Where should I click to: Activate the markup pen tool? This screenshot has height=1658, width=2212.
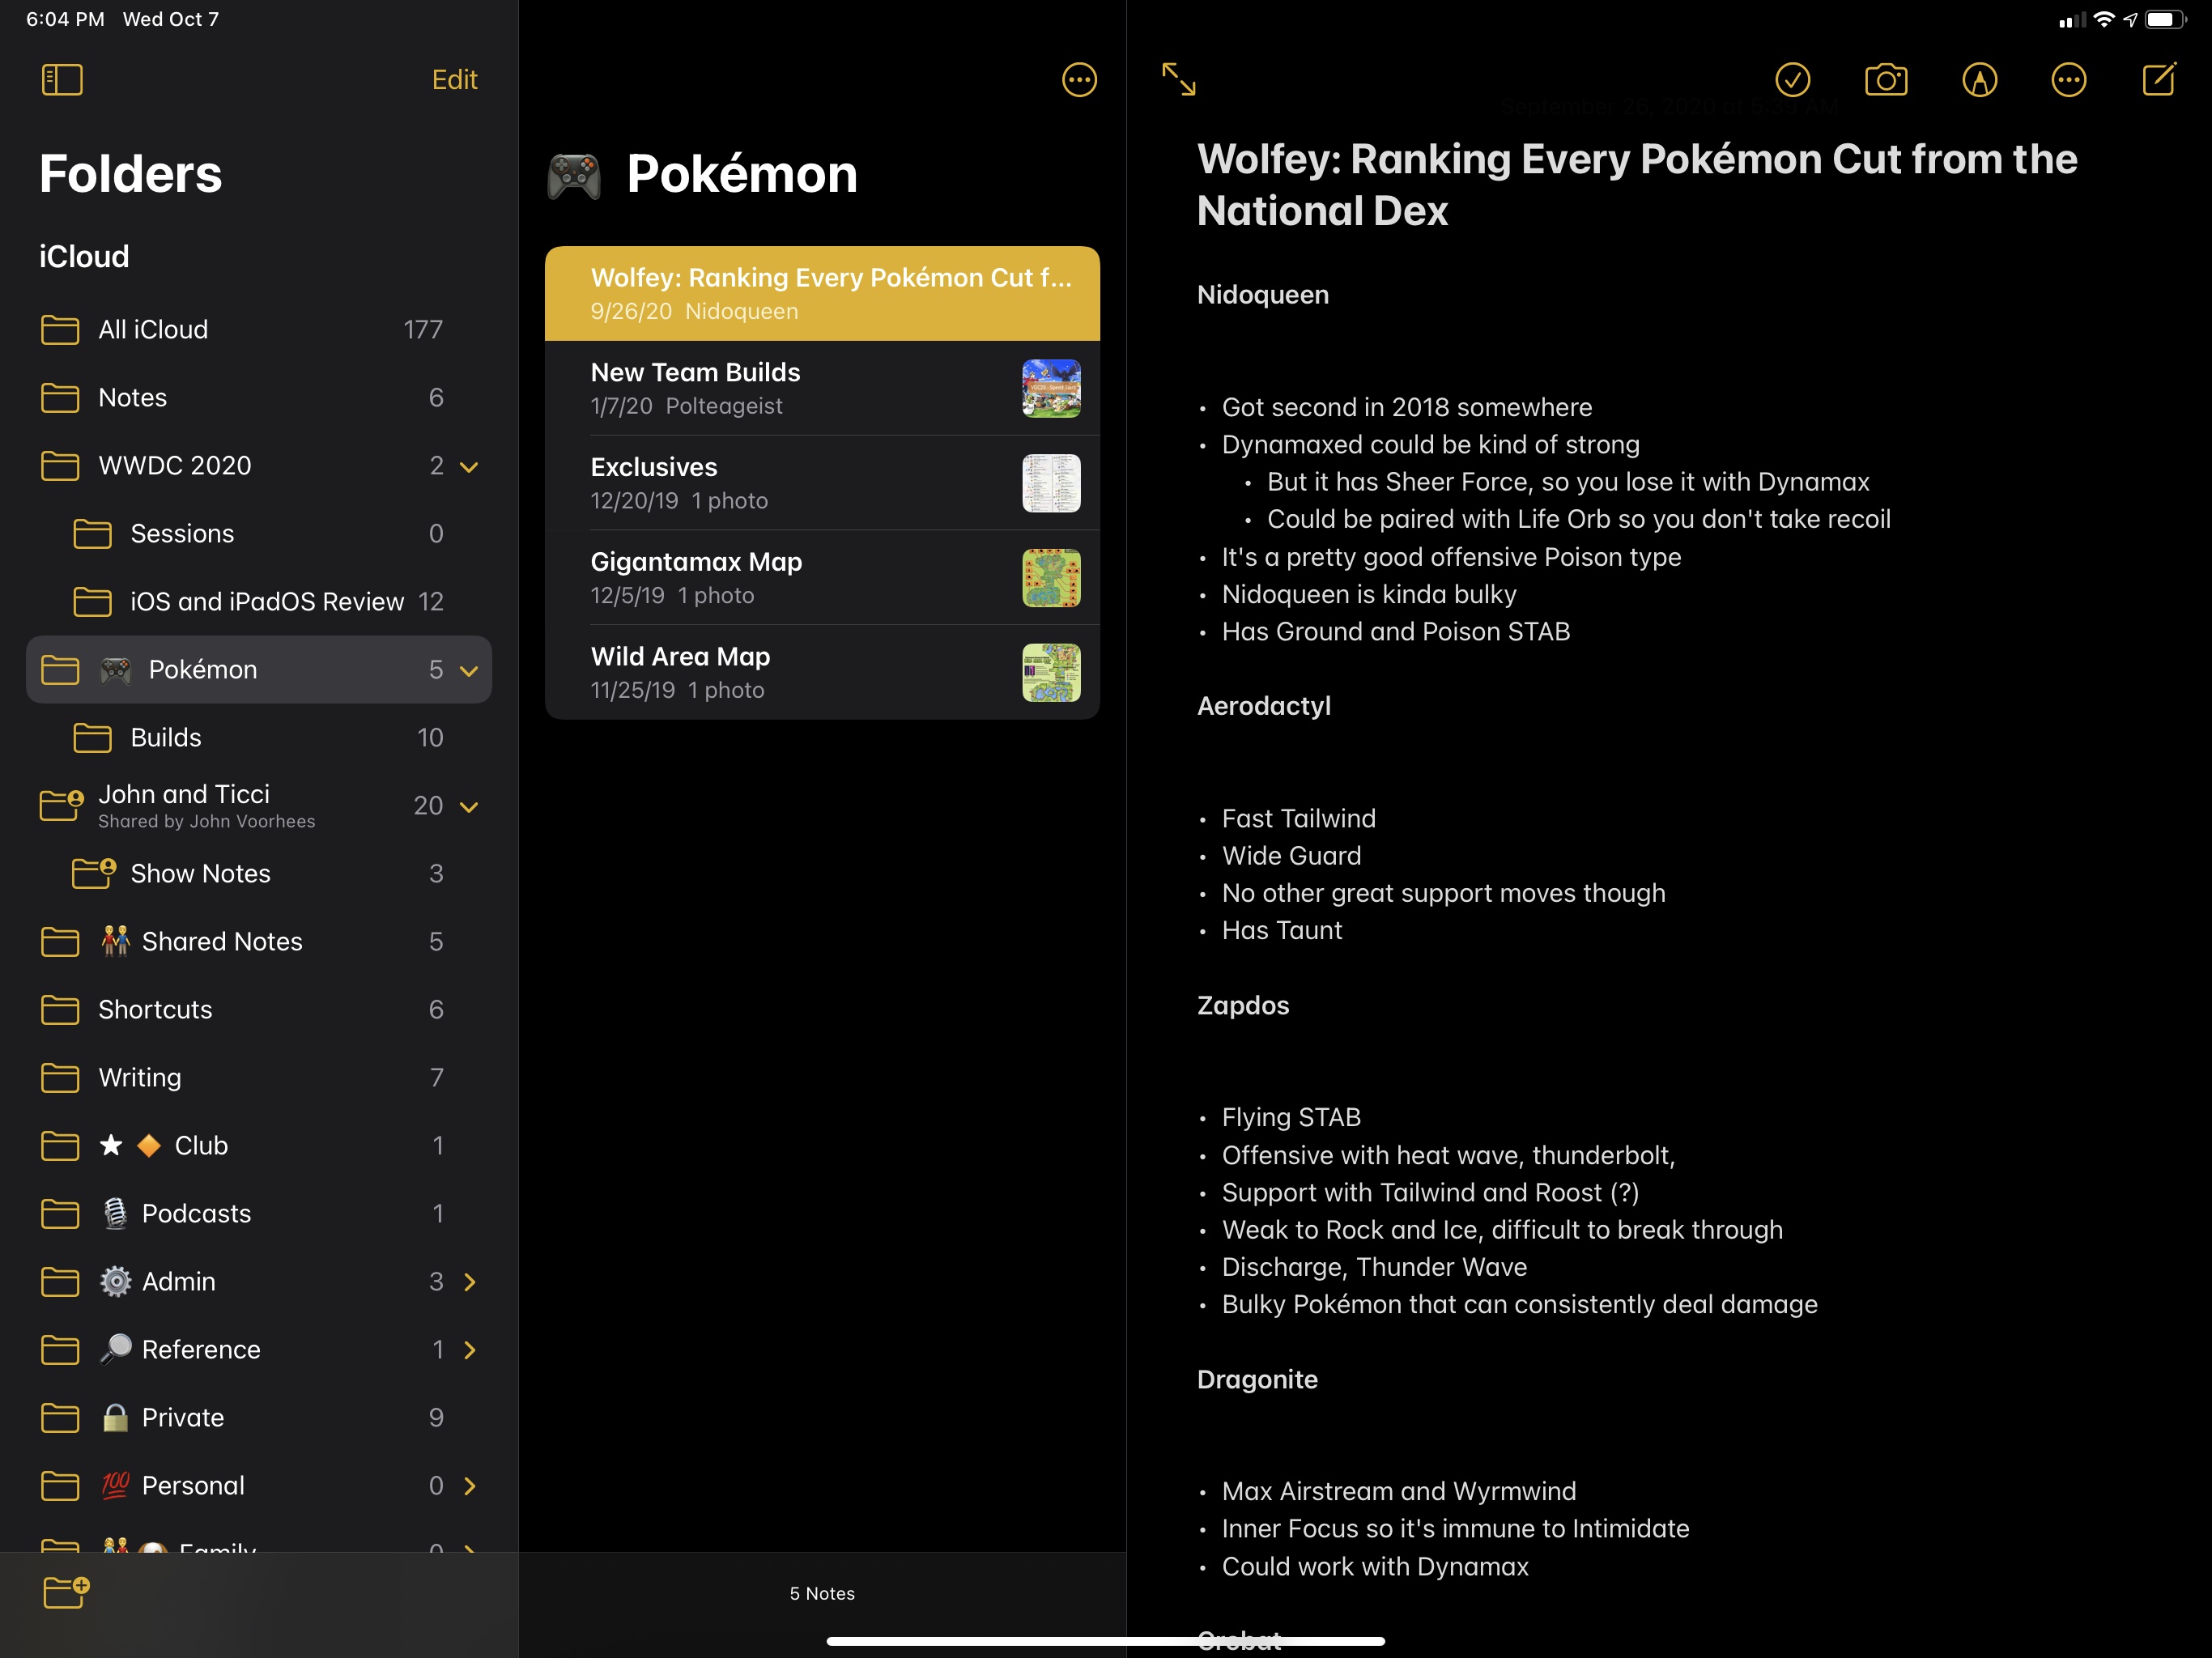click(x=1980, y=80)
